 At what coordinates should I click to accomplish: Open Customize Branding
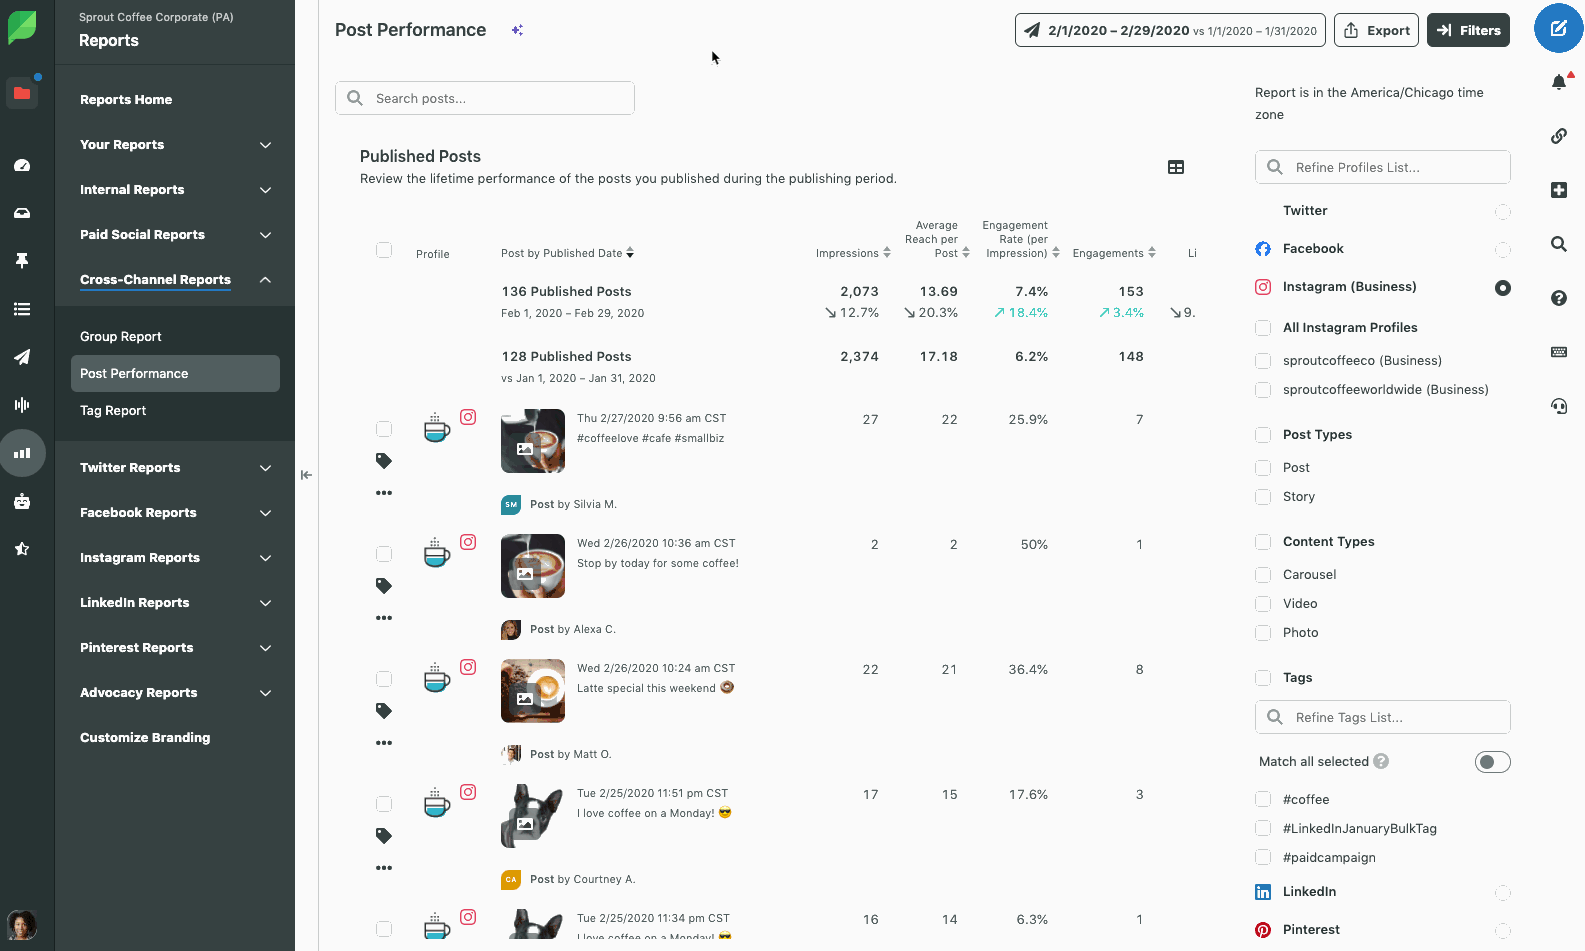pos(145,738)
